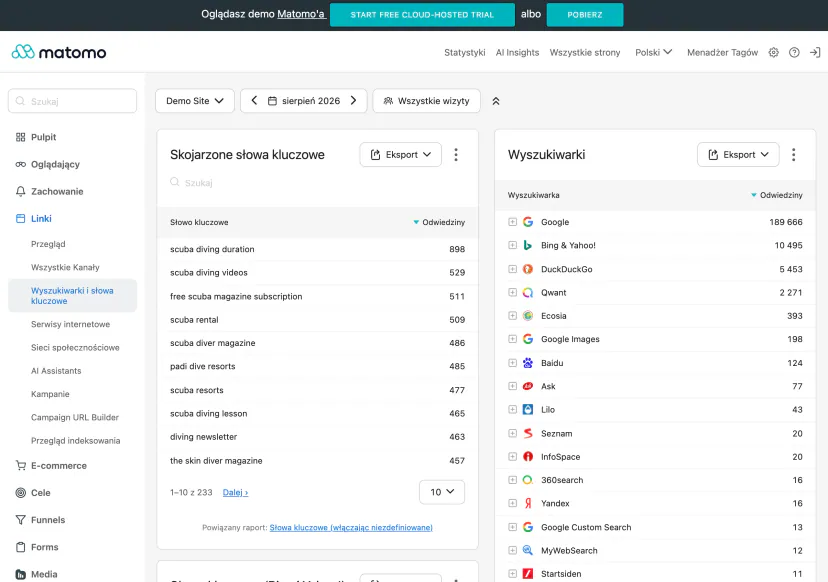Select Wszystkie Kanały submenu item
The height and width of the screenshot is (582, 828).
tap(65, 267)
